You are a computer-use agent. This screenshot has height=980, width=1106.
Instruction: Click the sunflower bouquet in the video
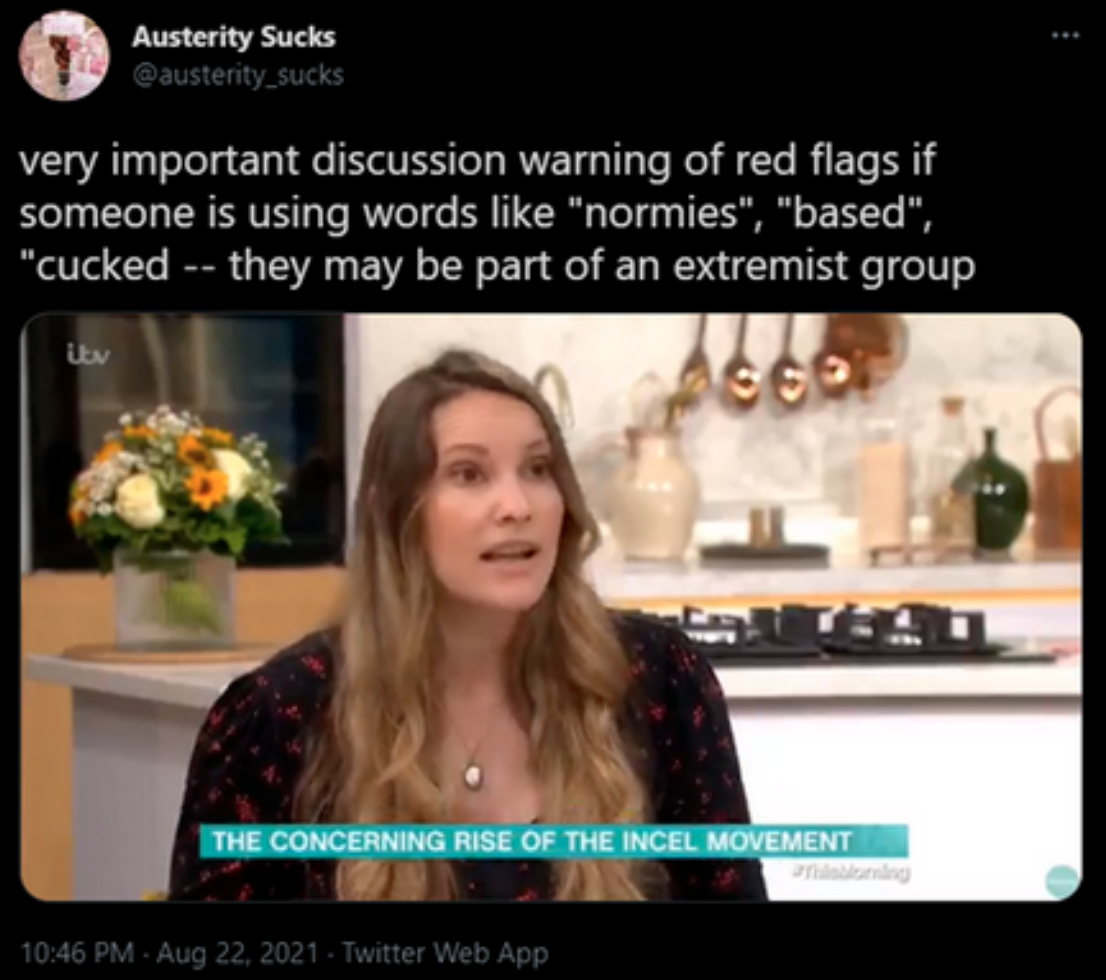[176, 480]
